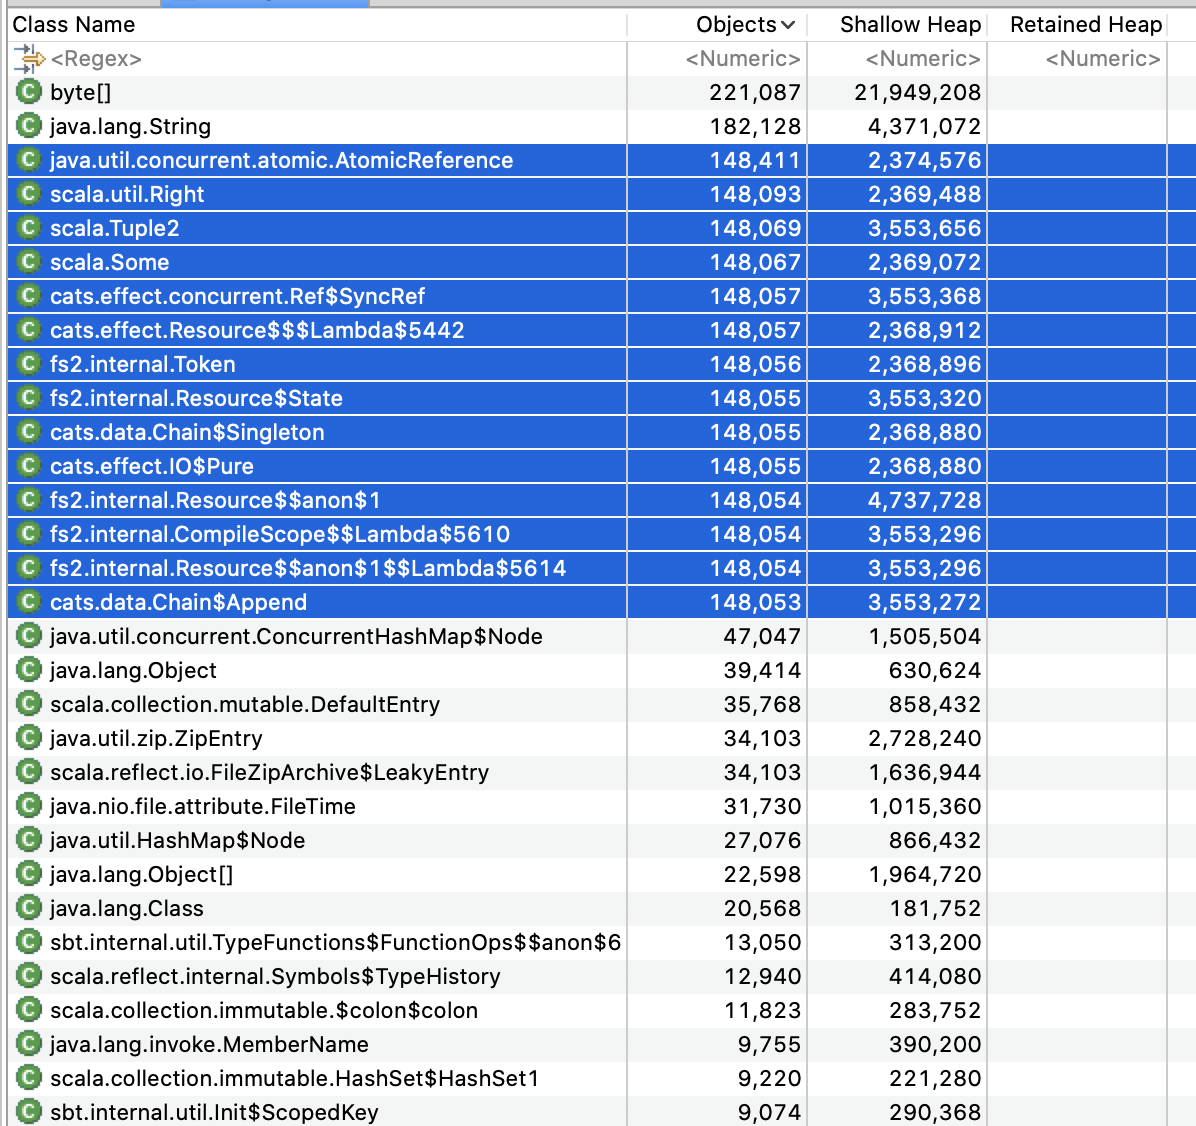Click the 4,737,728 shallow heap value
1196x1126 pixels.
924,500
